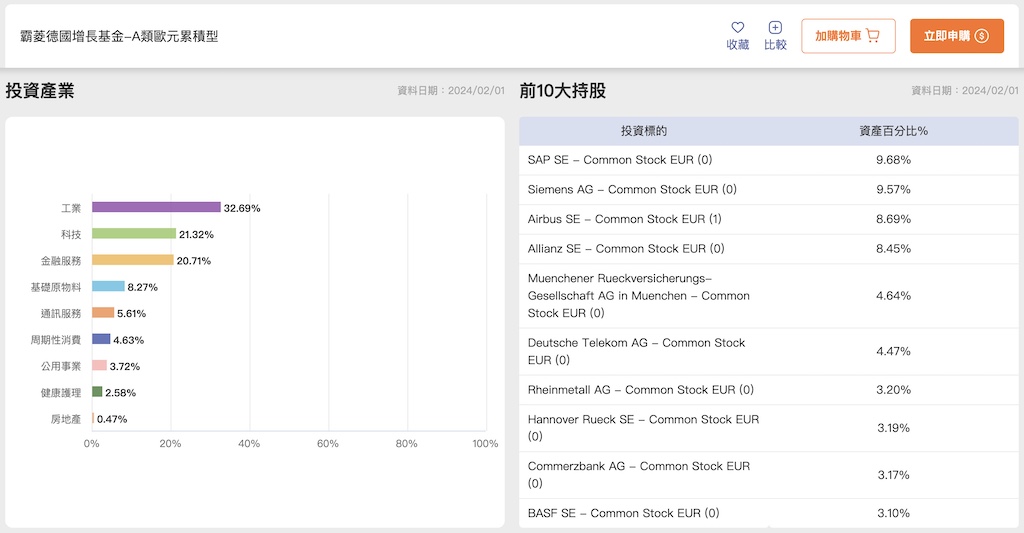Click the fund title 霸菱德國增長基金
The image size is (1024, 533).
pos(119,36)
